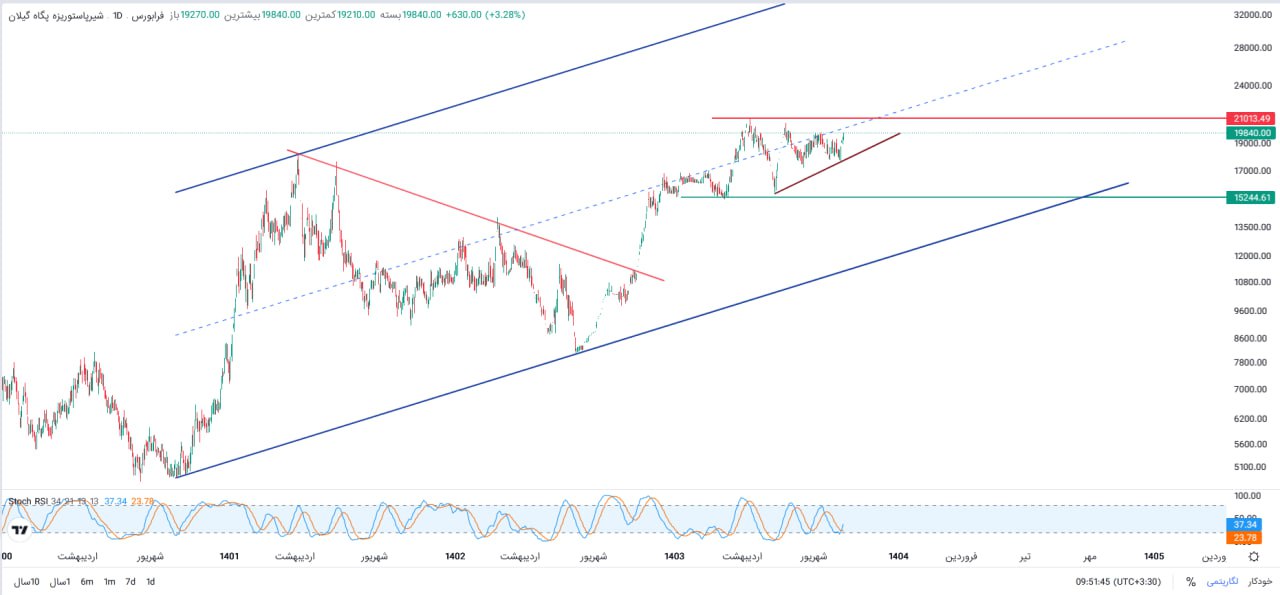This screenshot has width=1280, height=595.
Task: Click the Stoch RSI indicator title
Action: point(29,501)
